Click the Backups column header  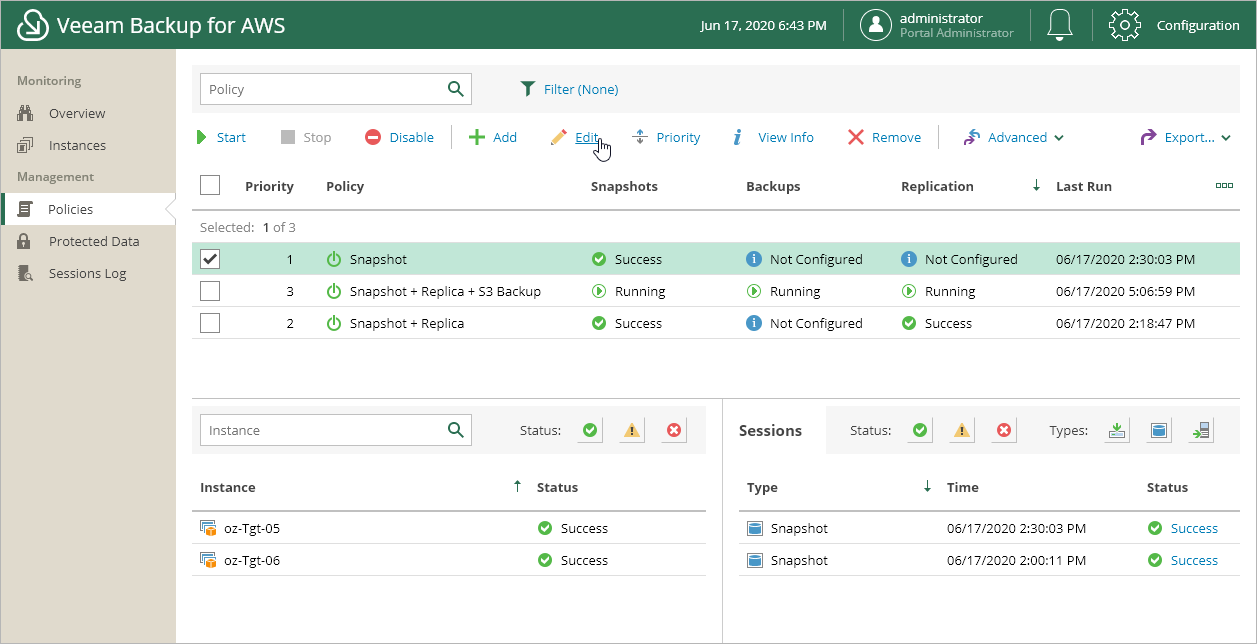(773, 186)
